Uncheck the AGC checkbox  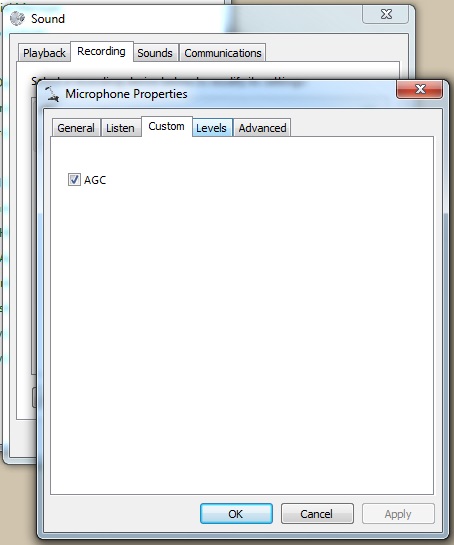tap(74, 180)
